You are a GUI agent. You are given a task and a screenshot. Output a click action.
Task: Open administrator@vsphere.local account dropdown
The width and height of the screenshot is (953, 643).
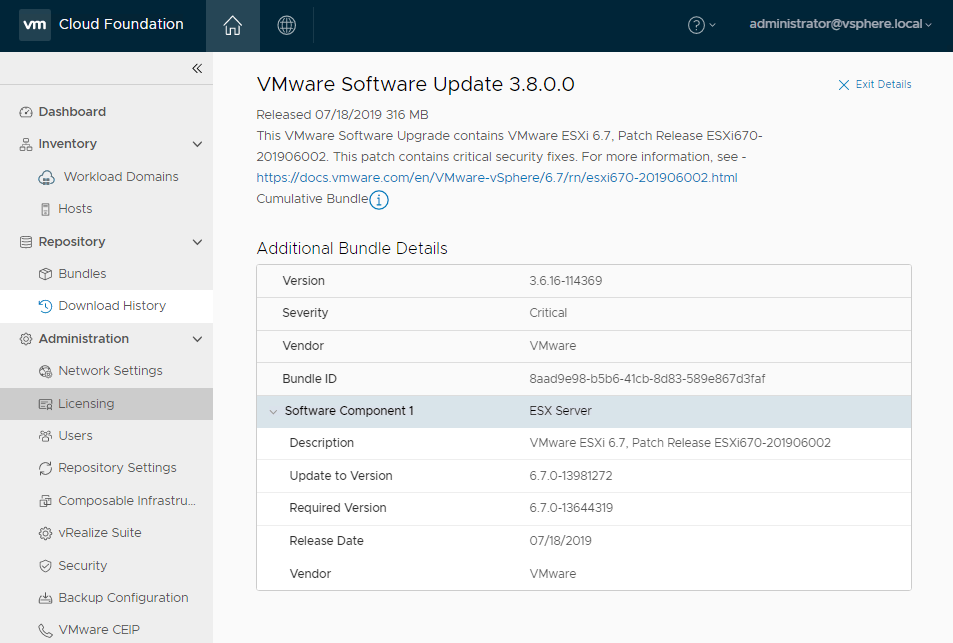click(840, 24)
